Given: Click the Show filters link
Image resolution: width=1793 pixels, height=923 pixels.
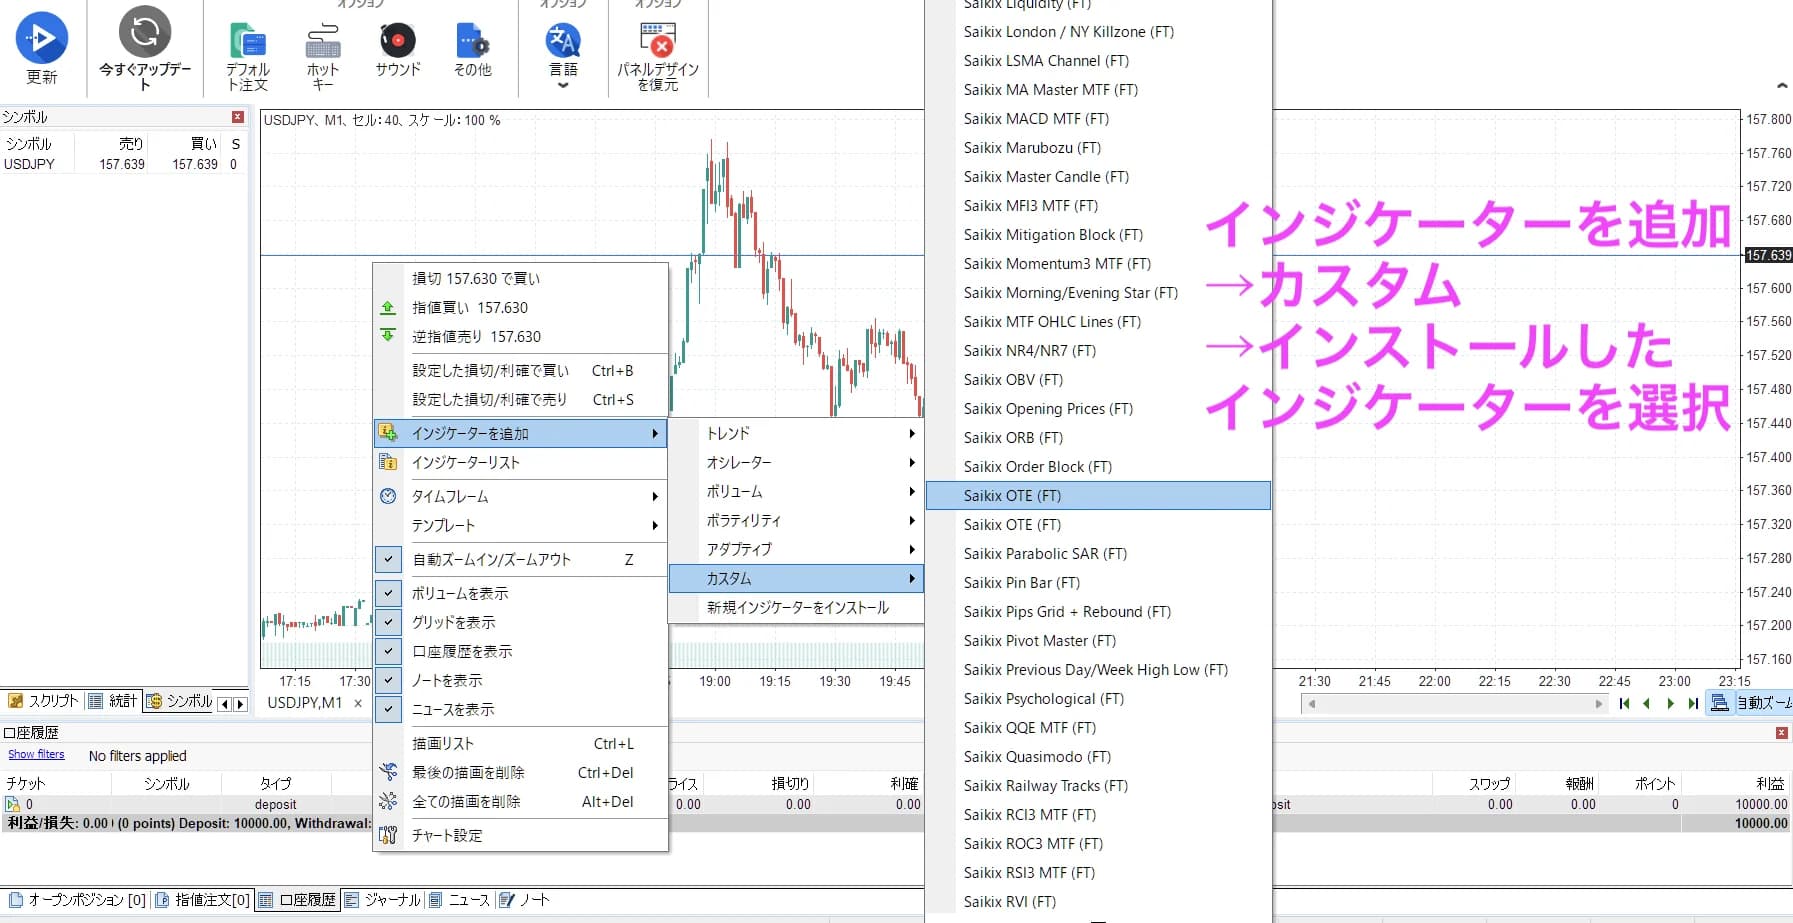Looking at the screenshot, I should (36, 754).
